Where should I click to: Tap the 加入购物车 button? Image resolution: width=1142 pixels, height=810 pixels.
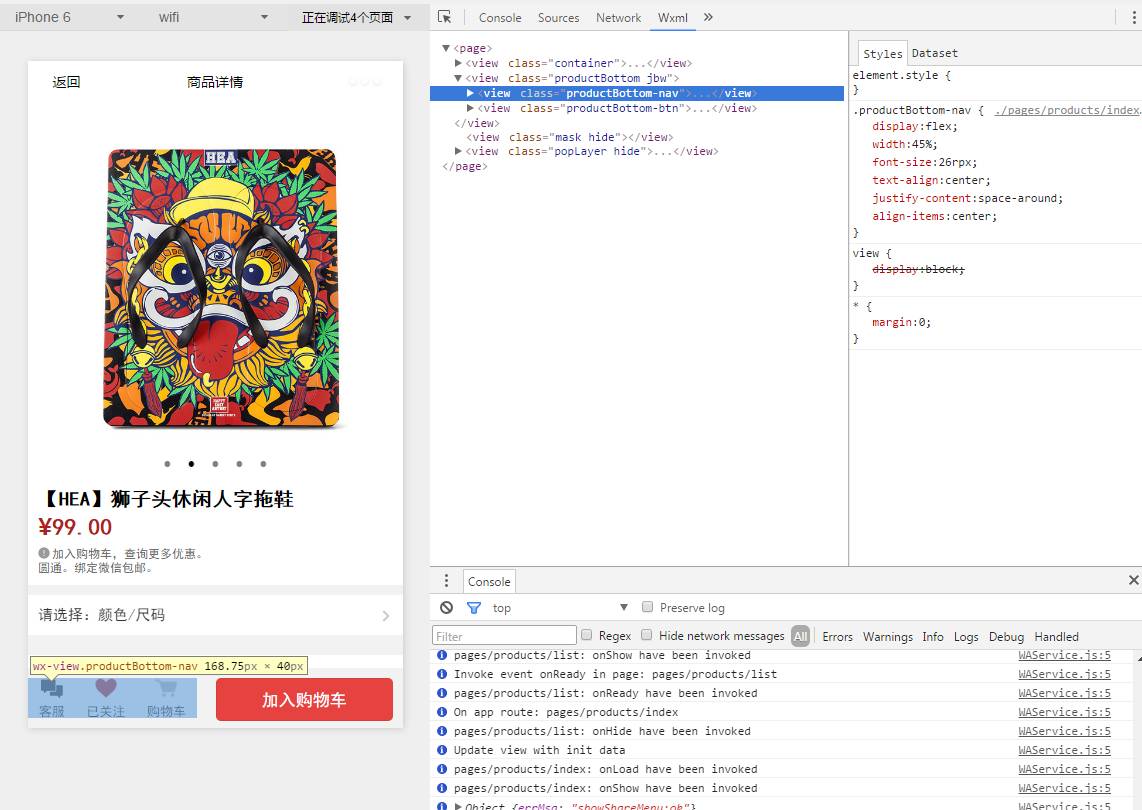pos(304,699)
